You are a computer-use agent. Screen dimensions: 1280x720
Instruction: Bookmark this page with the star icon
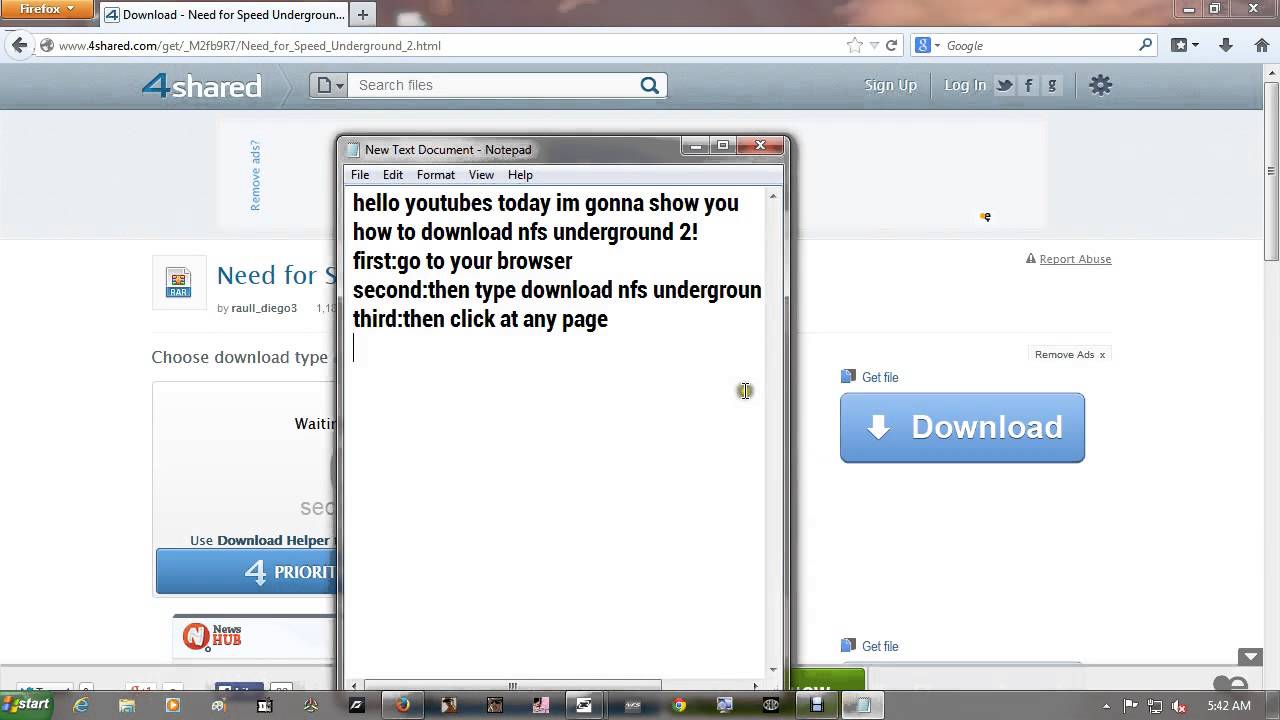click(854, 45)
